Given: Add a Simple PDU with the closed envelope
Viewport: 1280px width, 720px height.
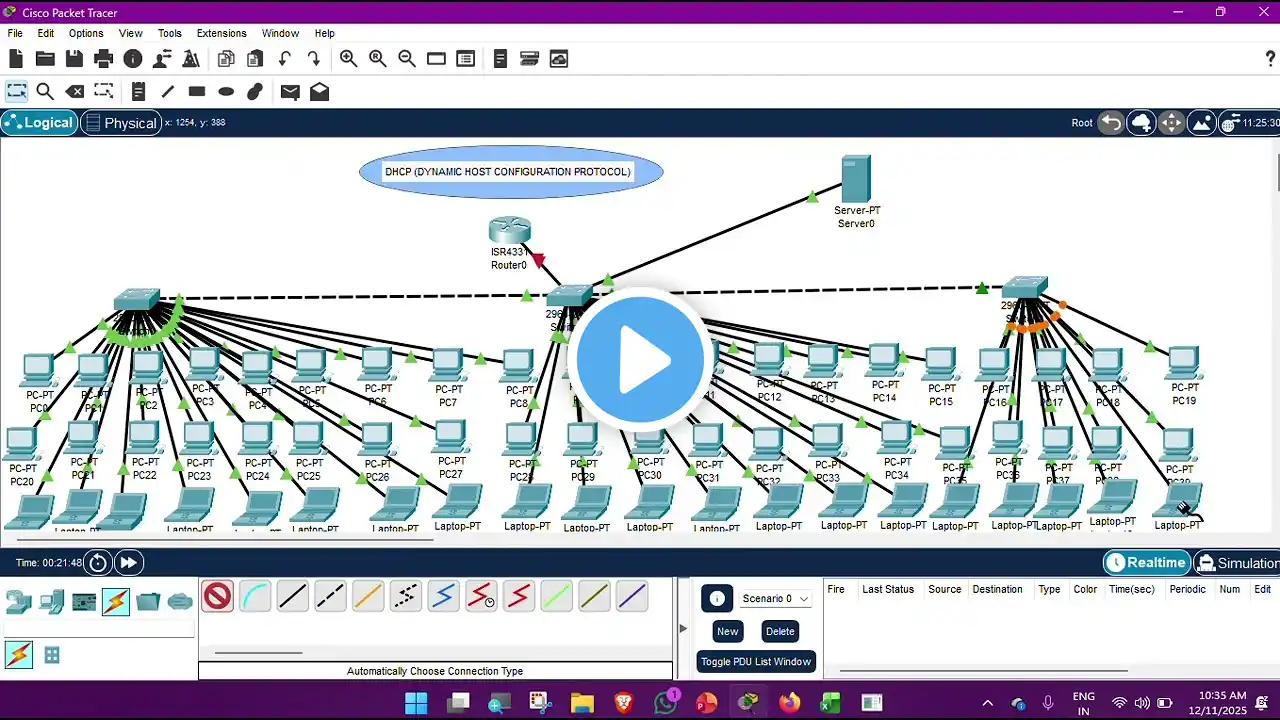Looking at the screenshot, I should coord(290,92).
